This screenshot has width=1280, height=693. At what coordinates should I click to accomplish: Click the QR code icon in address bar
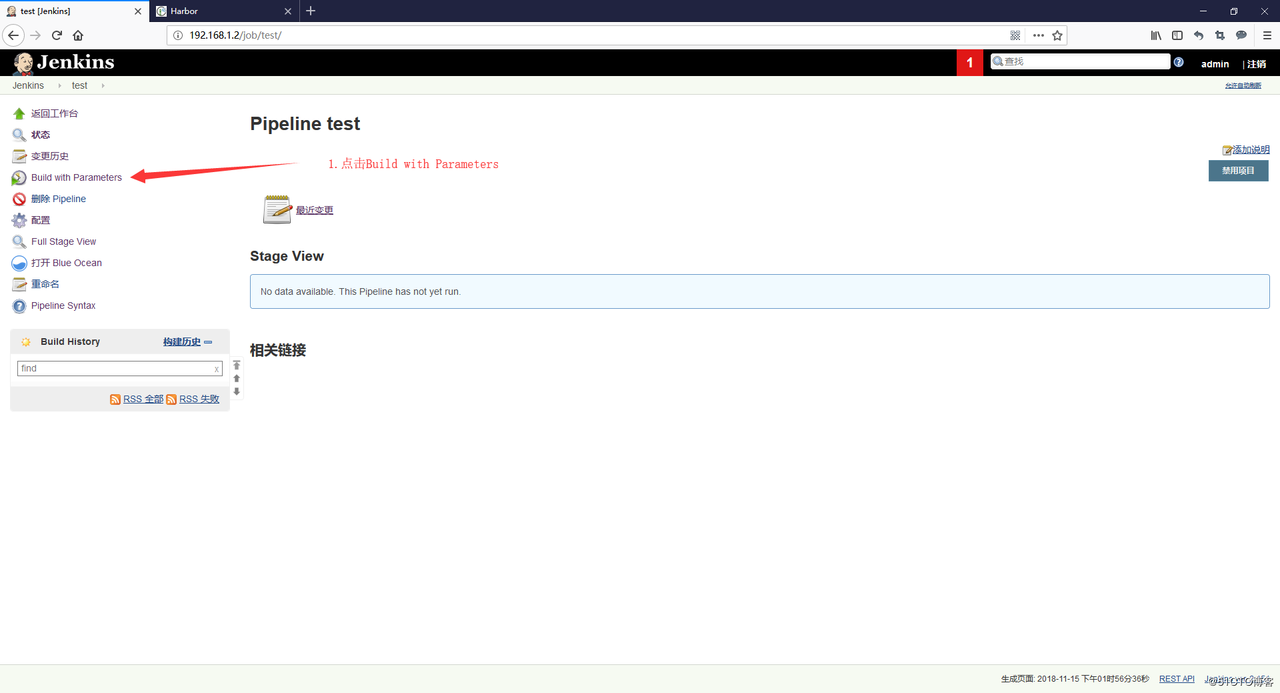coord(1015,35)
